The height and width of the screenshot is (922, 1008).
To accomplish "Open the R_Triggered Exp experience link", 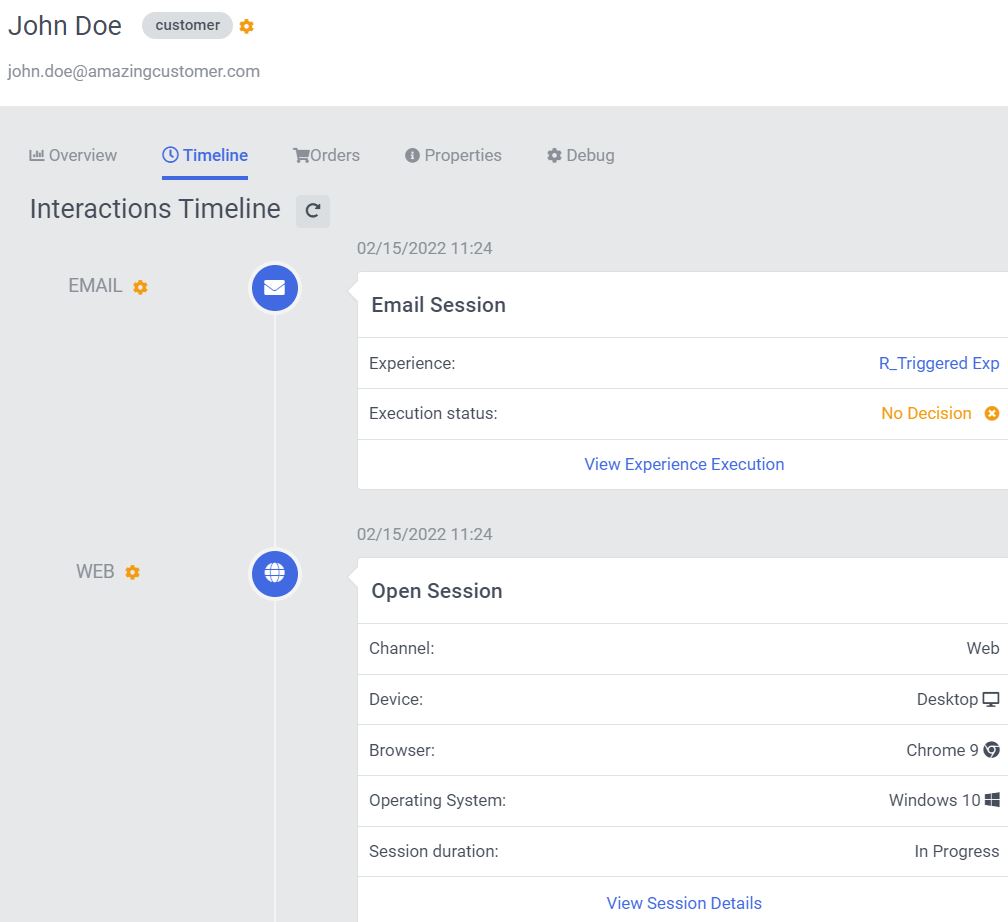I will pos(938,363).
